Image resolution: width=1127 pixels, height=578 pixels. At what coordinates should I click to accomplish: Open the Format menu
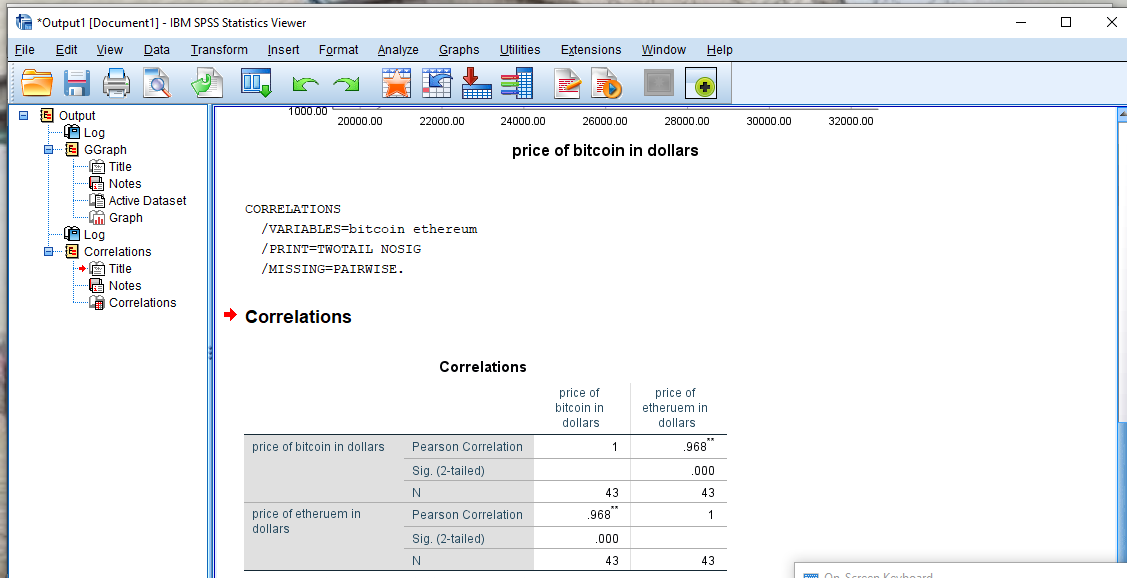coord(339,50)
